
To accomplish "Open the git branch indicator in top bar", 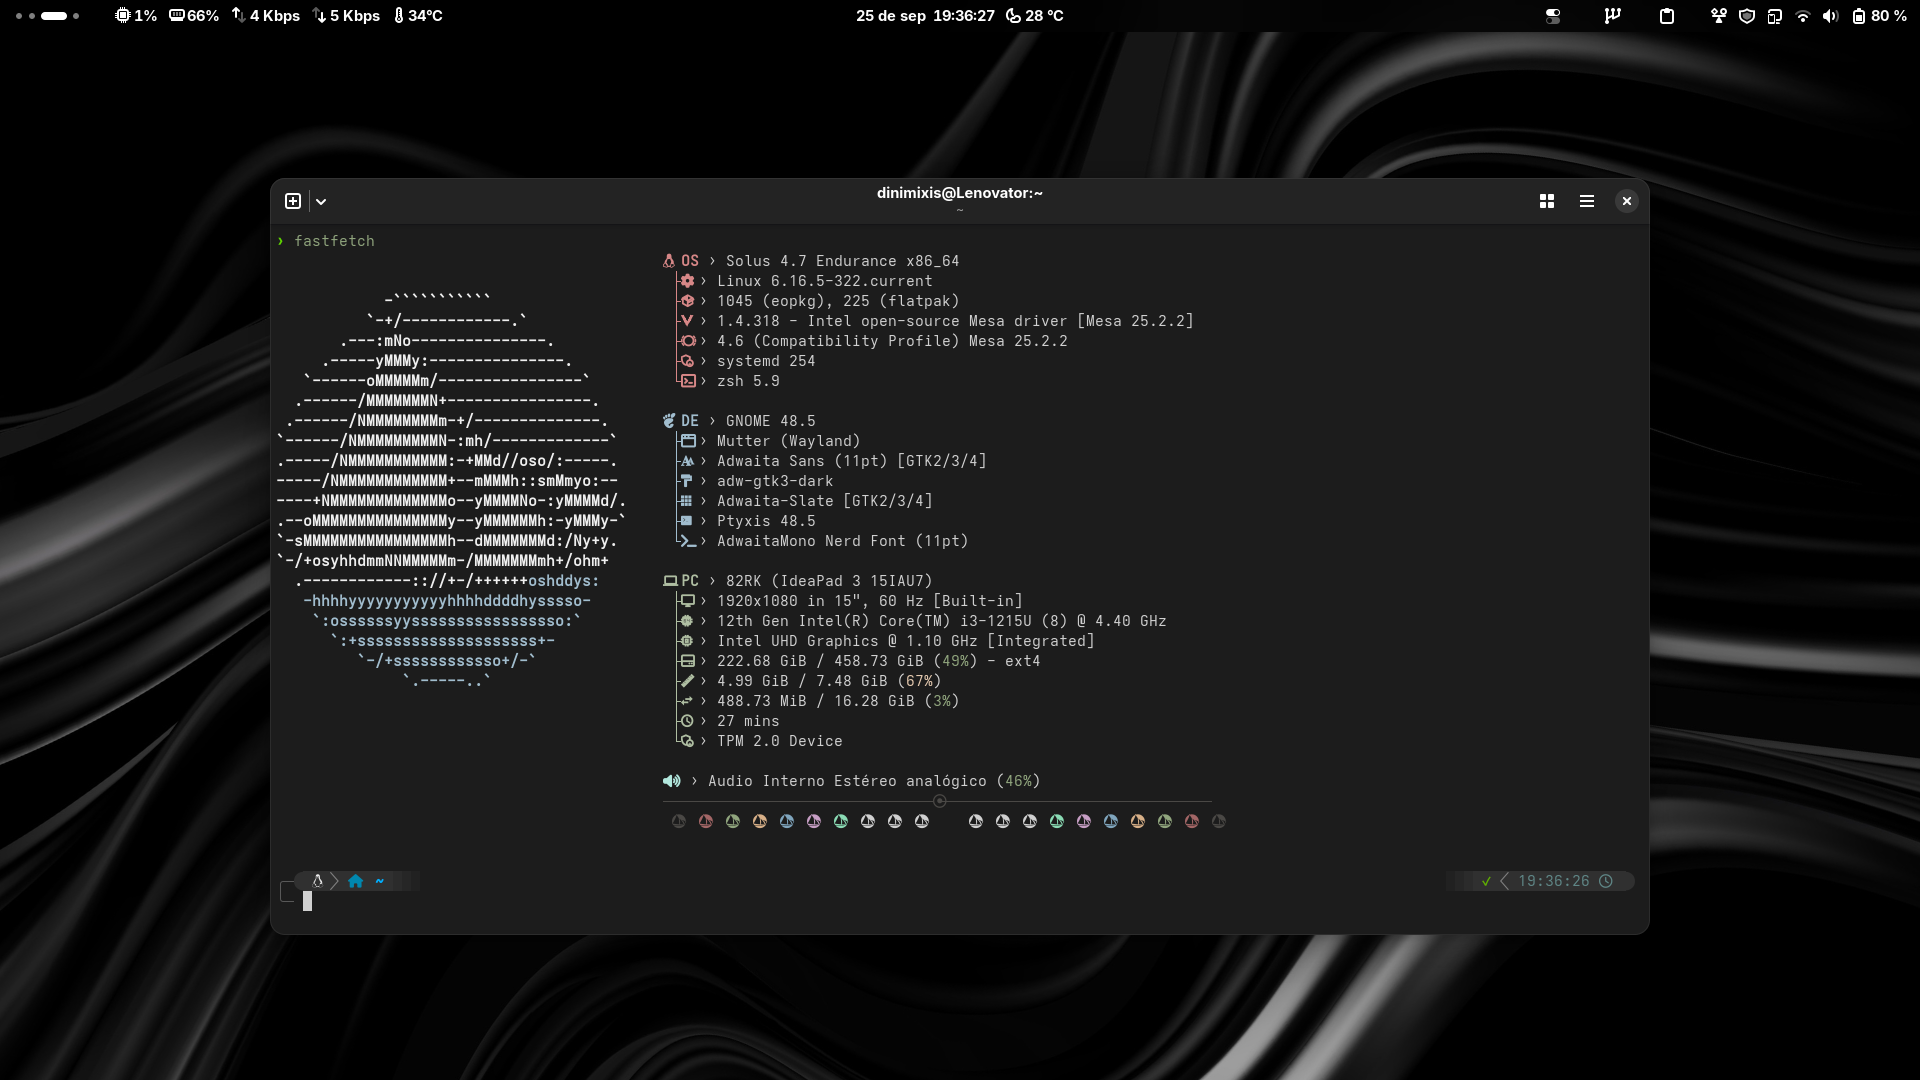I will [1612, 16].
